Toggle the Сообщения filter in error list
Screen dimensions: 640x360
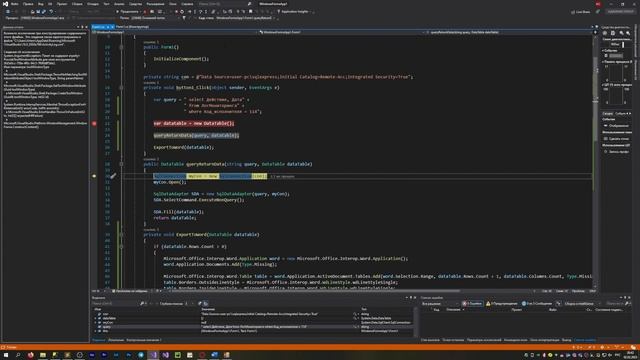(x=536, y=304)
